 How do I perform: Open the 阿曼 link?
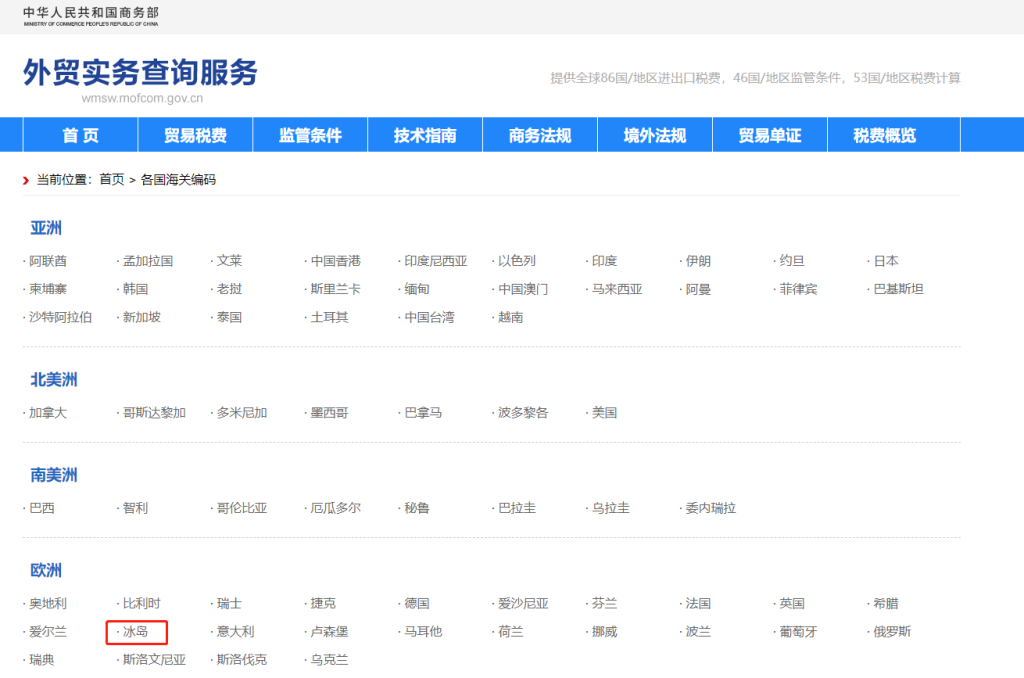click(x=698, y=289)
